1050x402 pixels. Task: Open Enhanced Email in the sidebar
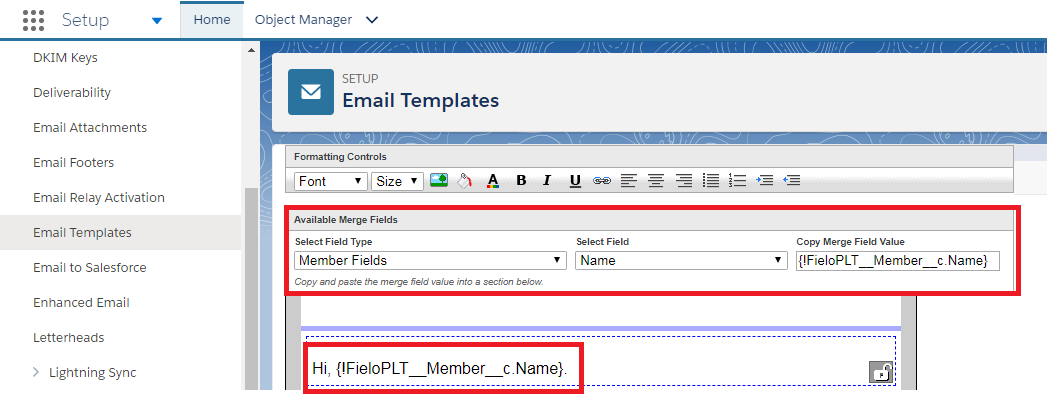coord(81,302)
